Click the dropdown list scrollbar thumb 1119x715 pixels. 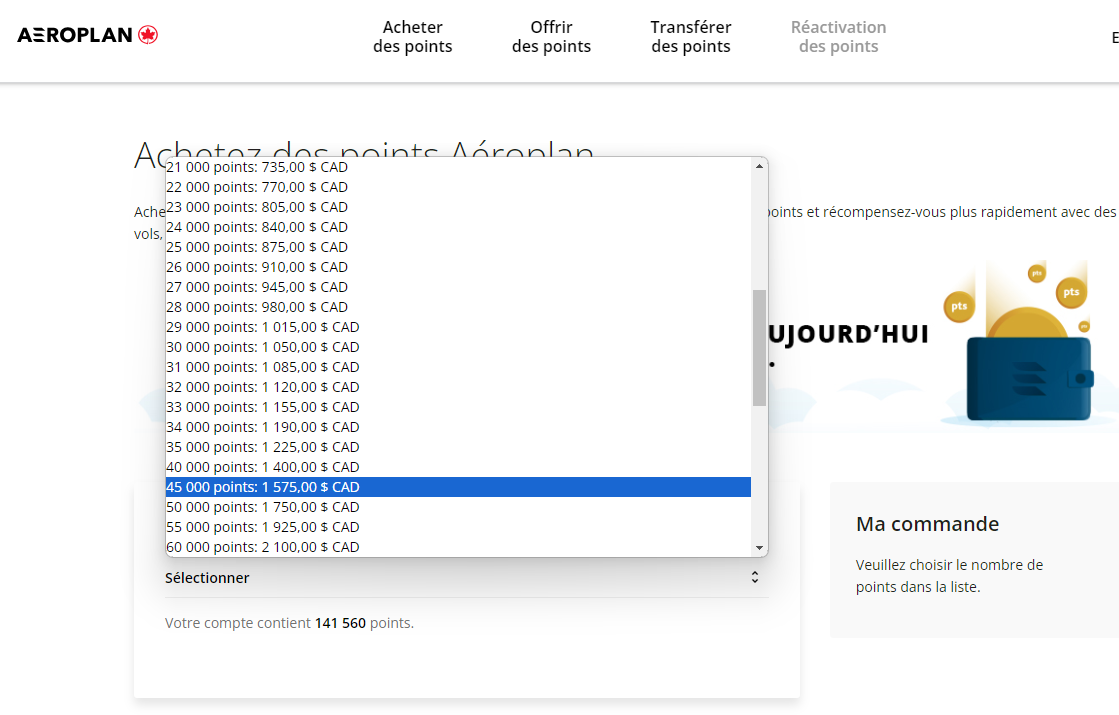tap(759, 348)
